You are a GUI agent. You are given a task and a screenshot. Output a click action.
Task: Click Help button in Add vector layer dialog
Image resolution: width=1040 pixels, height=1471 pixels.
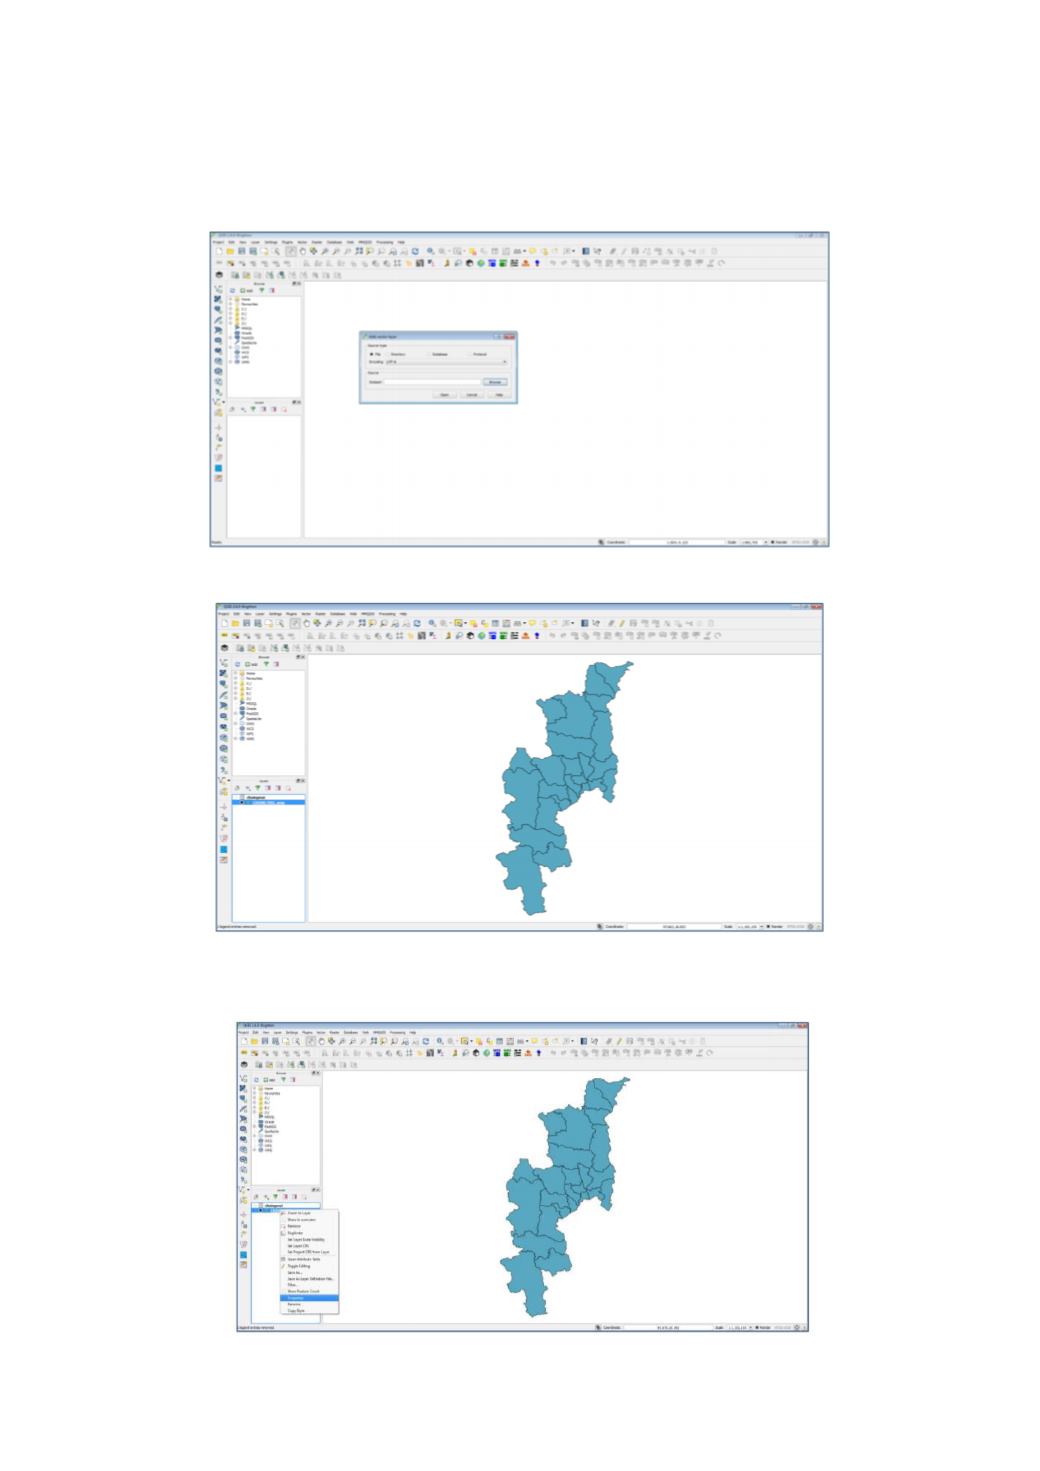[x=499, y=395]
